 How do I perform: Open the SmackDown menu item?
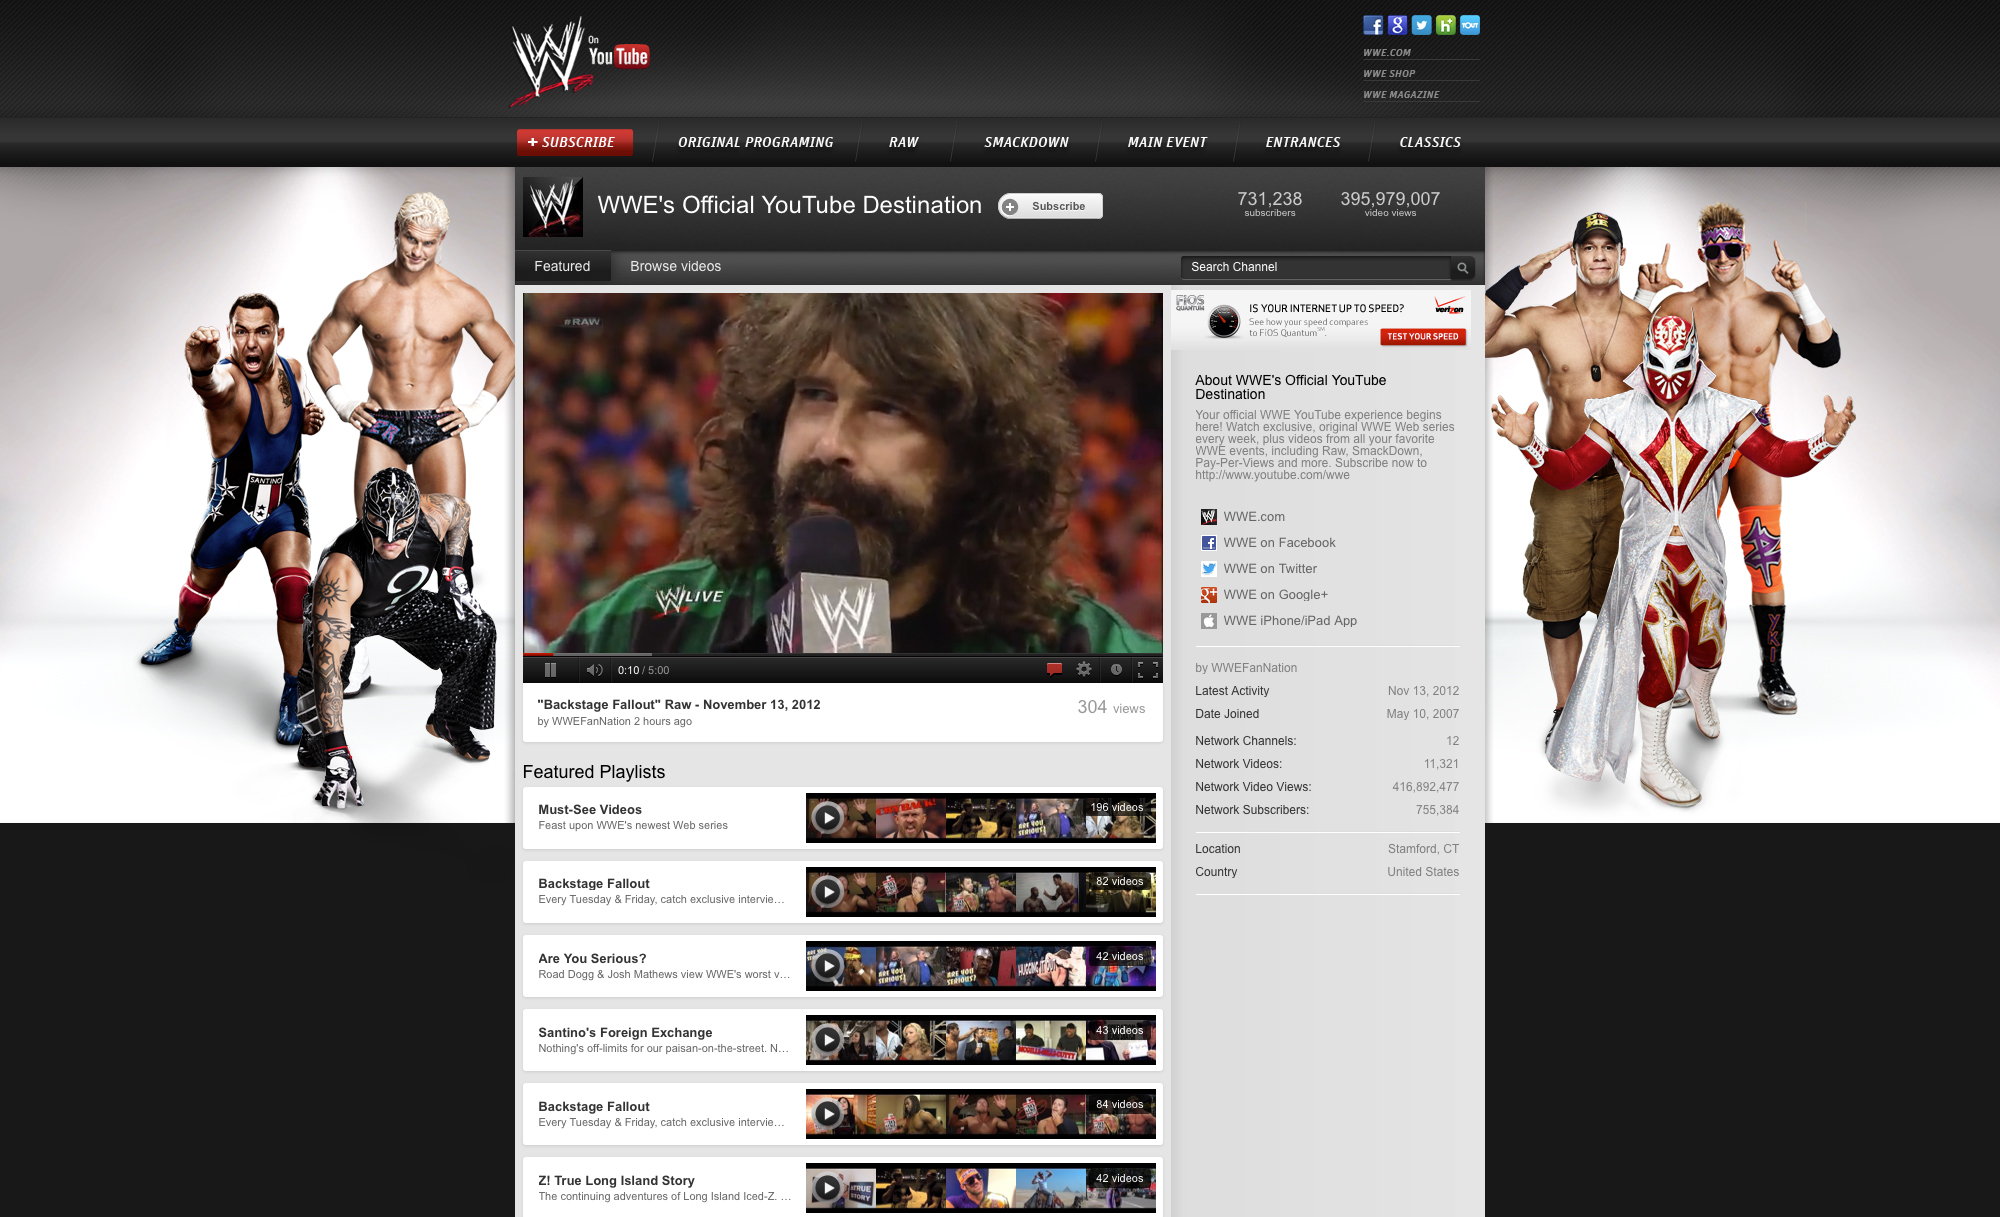[1027, 143]
